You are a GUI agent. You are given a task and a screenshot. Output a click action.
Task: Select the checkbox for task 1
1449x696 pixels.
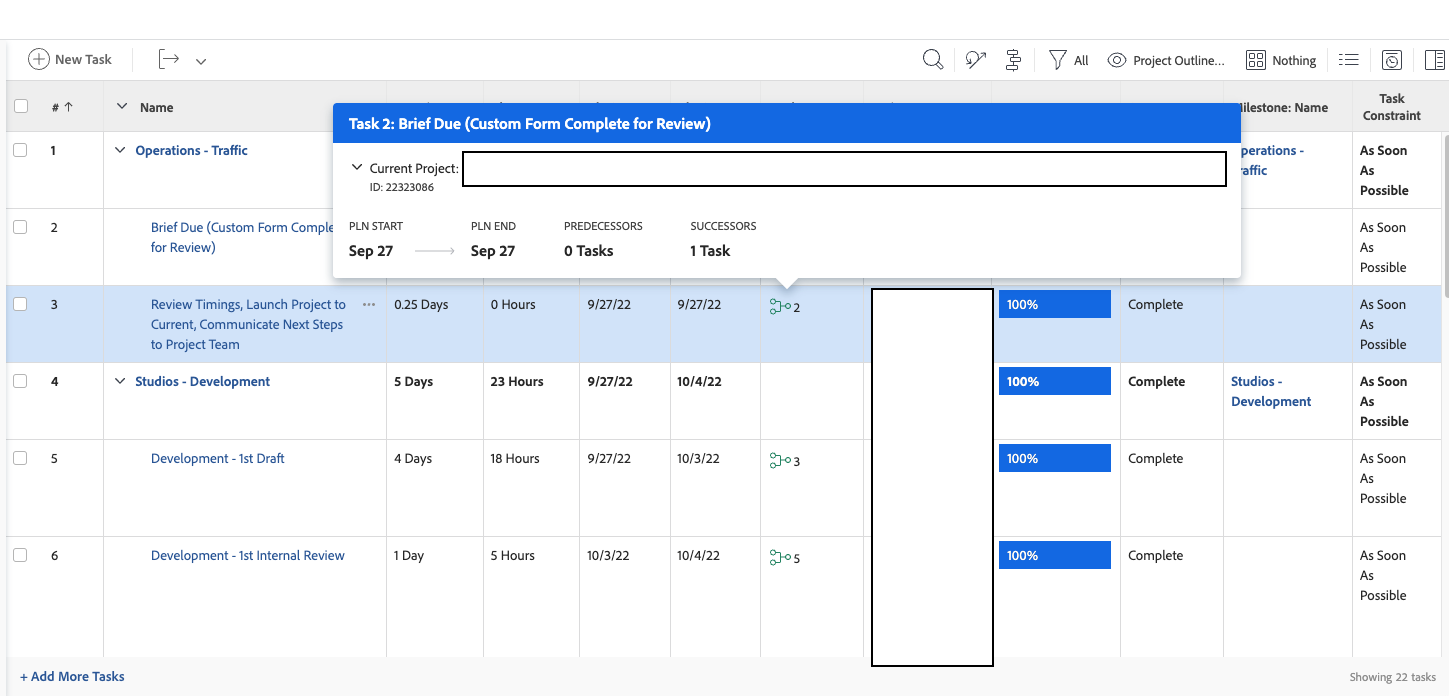tap(20, 150)
